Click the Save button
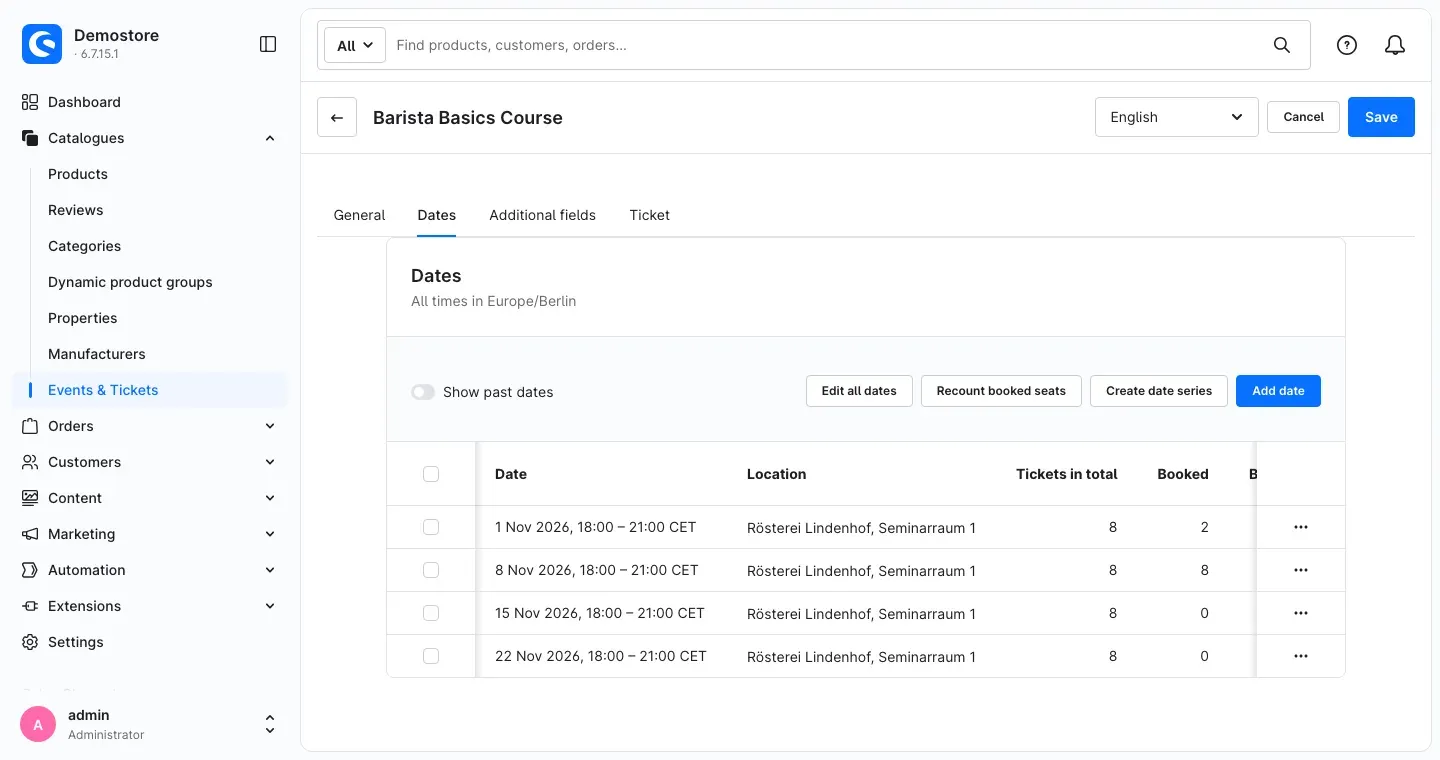 (1381, 117)
